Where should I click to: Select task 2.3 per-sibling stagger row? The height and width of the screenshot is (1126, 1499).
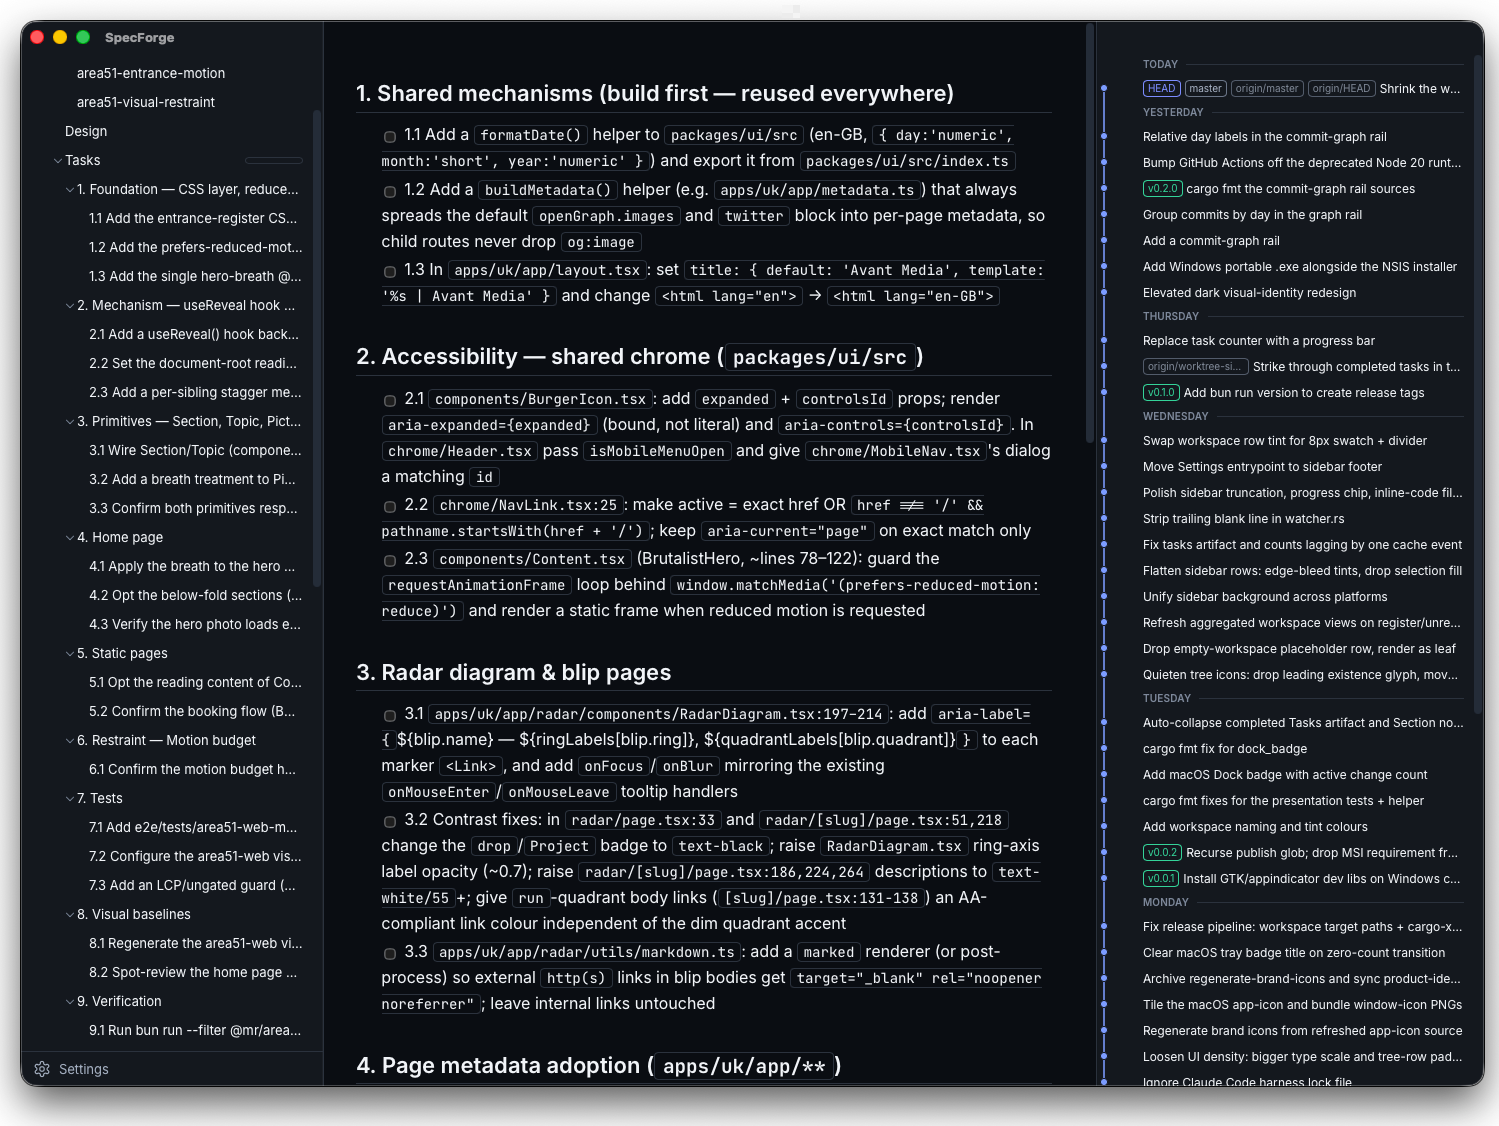pyautogui.click(x=195, y=392)
